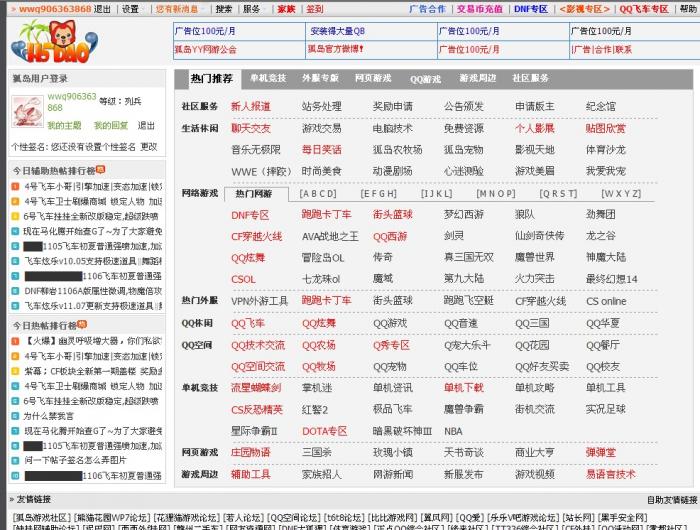Click 自助友情链接 at bottom right
Screen dimensions: 700x530
[672, 500]
